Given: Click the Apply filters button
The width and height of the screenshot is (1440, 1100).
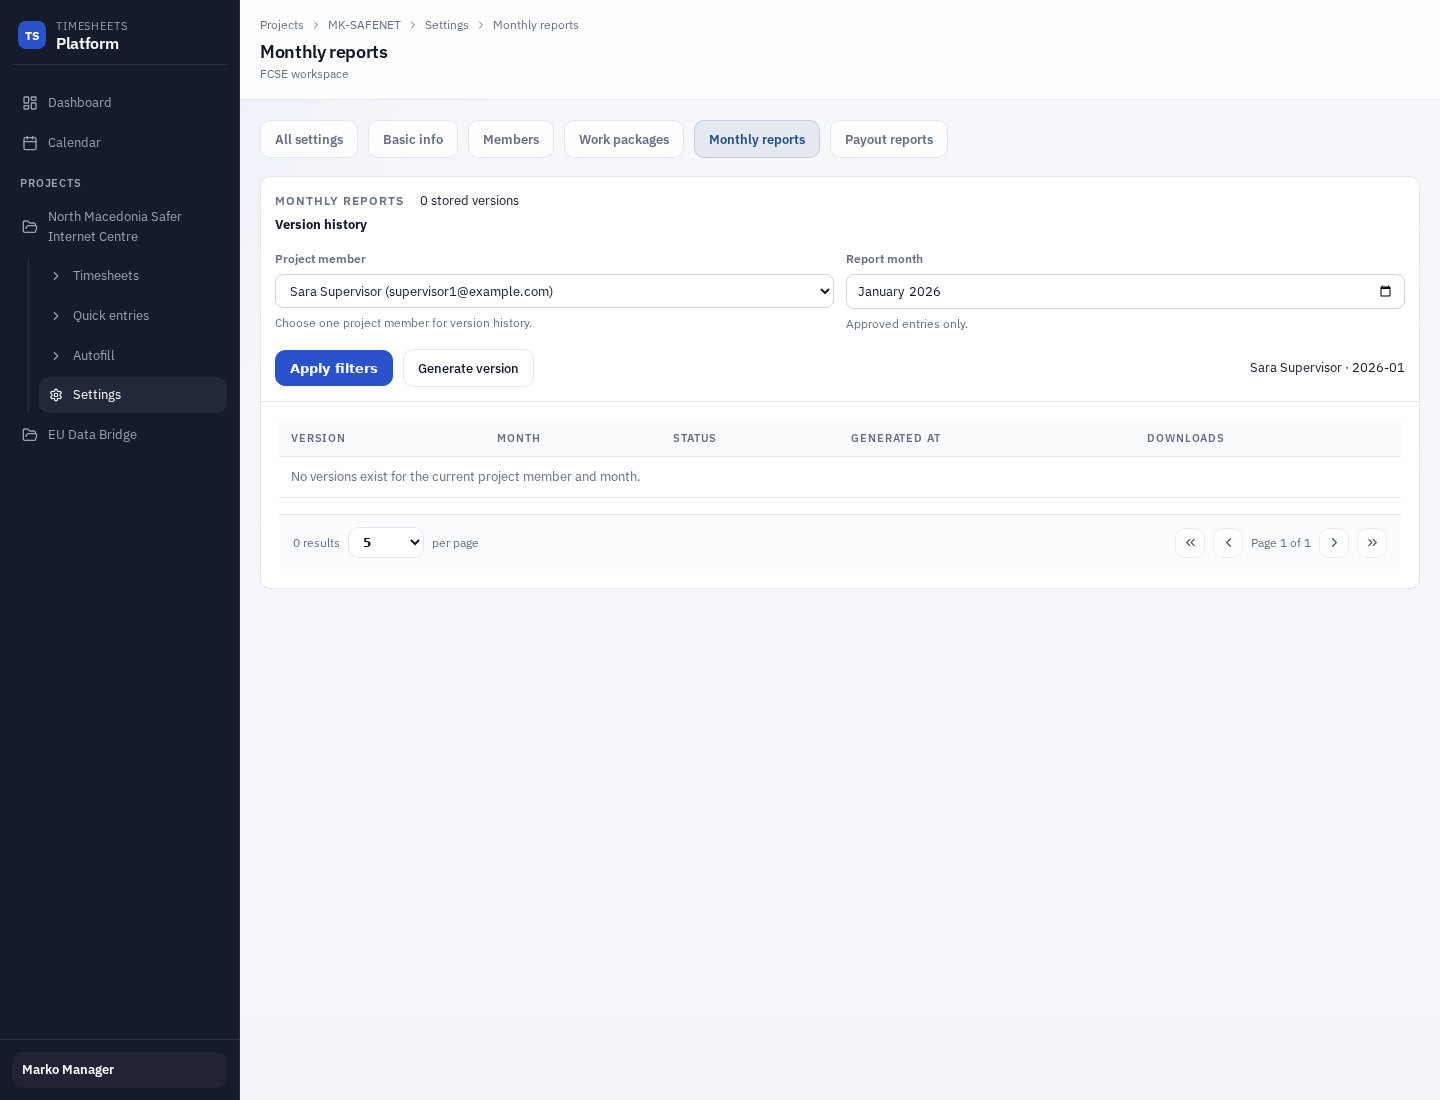Looking at the screenshot, I should (334, 368).
